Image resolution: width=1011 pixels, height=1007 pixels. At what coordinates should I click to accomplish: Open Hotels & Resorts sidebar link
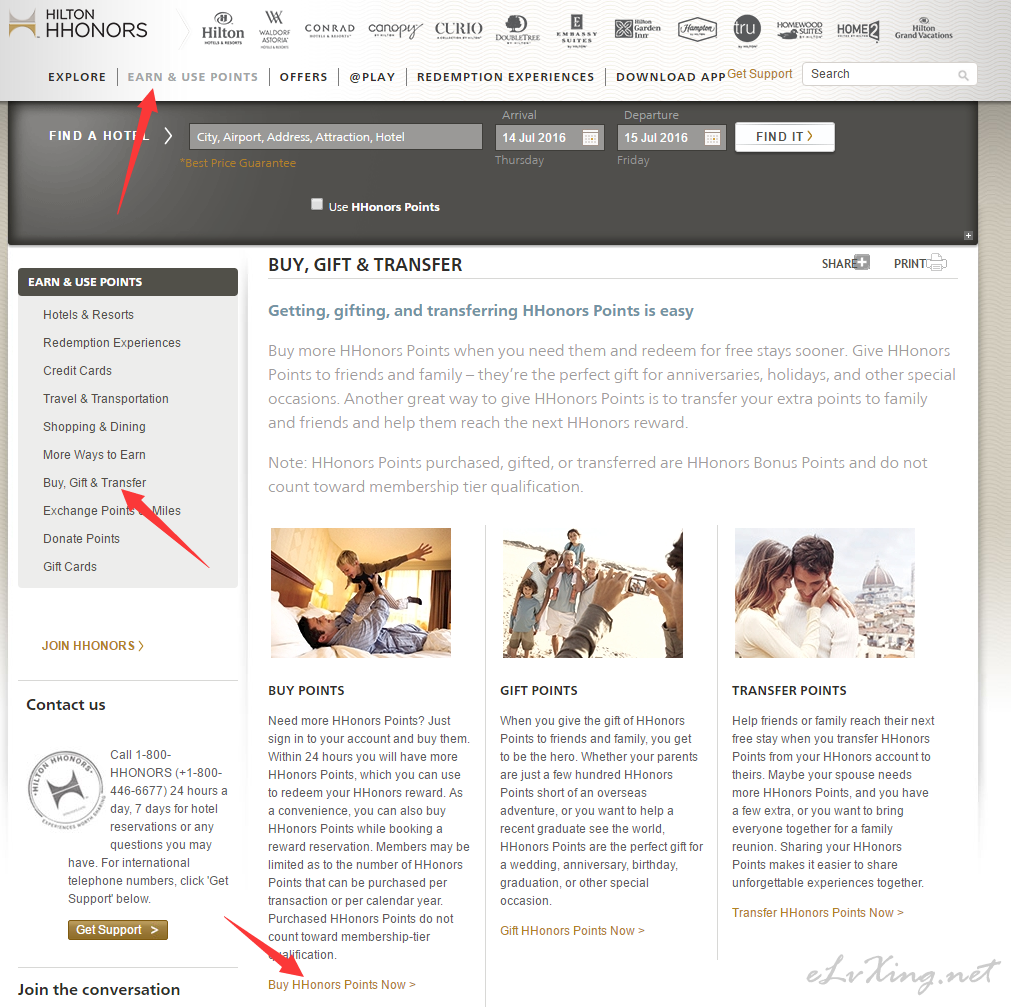[88, 315]
